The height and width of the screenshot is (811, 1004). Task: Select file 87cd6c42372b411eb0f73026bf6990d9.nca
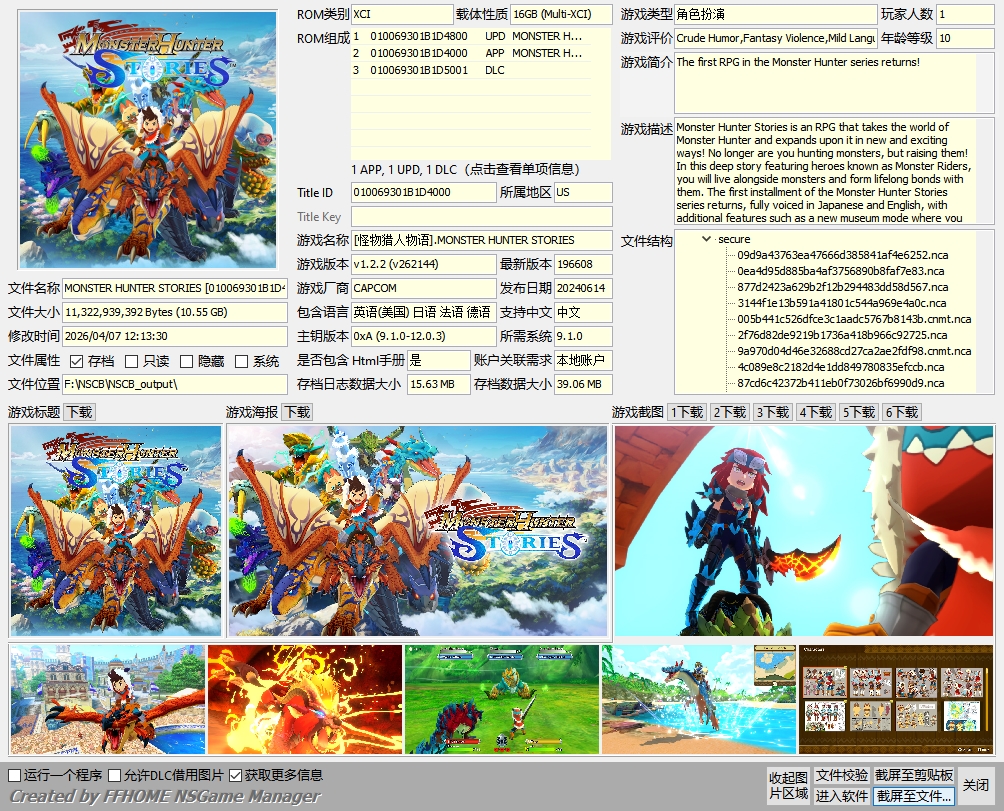pyautogui.click(x=841, y=383)
